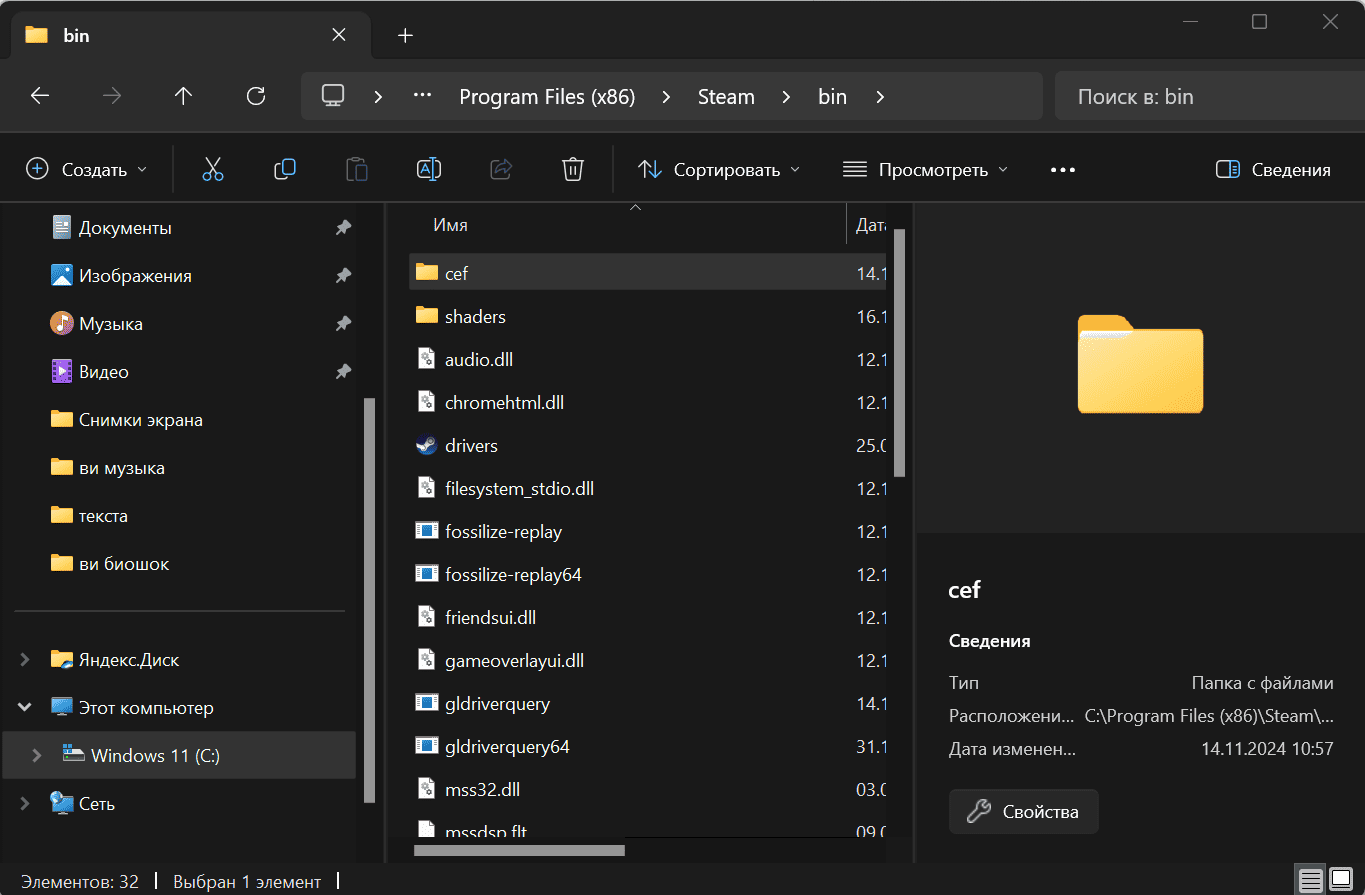Image resolution: width=1365 pixels, height=895 pixels.
Task: Collapse Этот компьютер tree node
Action: click(25, 708)
